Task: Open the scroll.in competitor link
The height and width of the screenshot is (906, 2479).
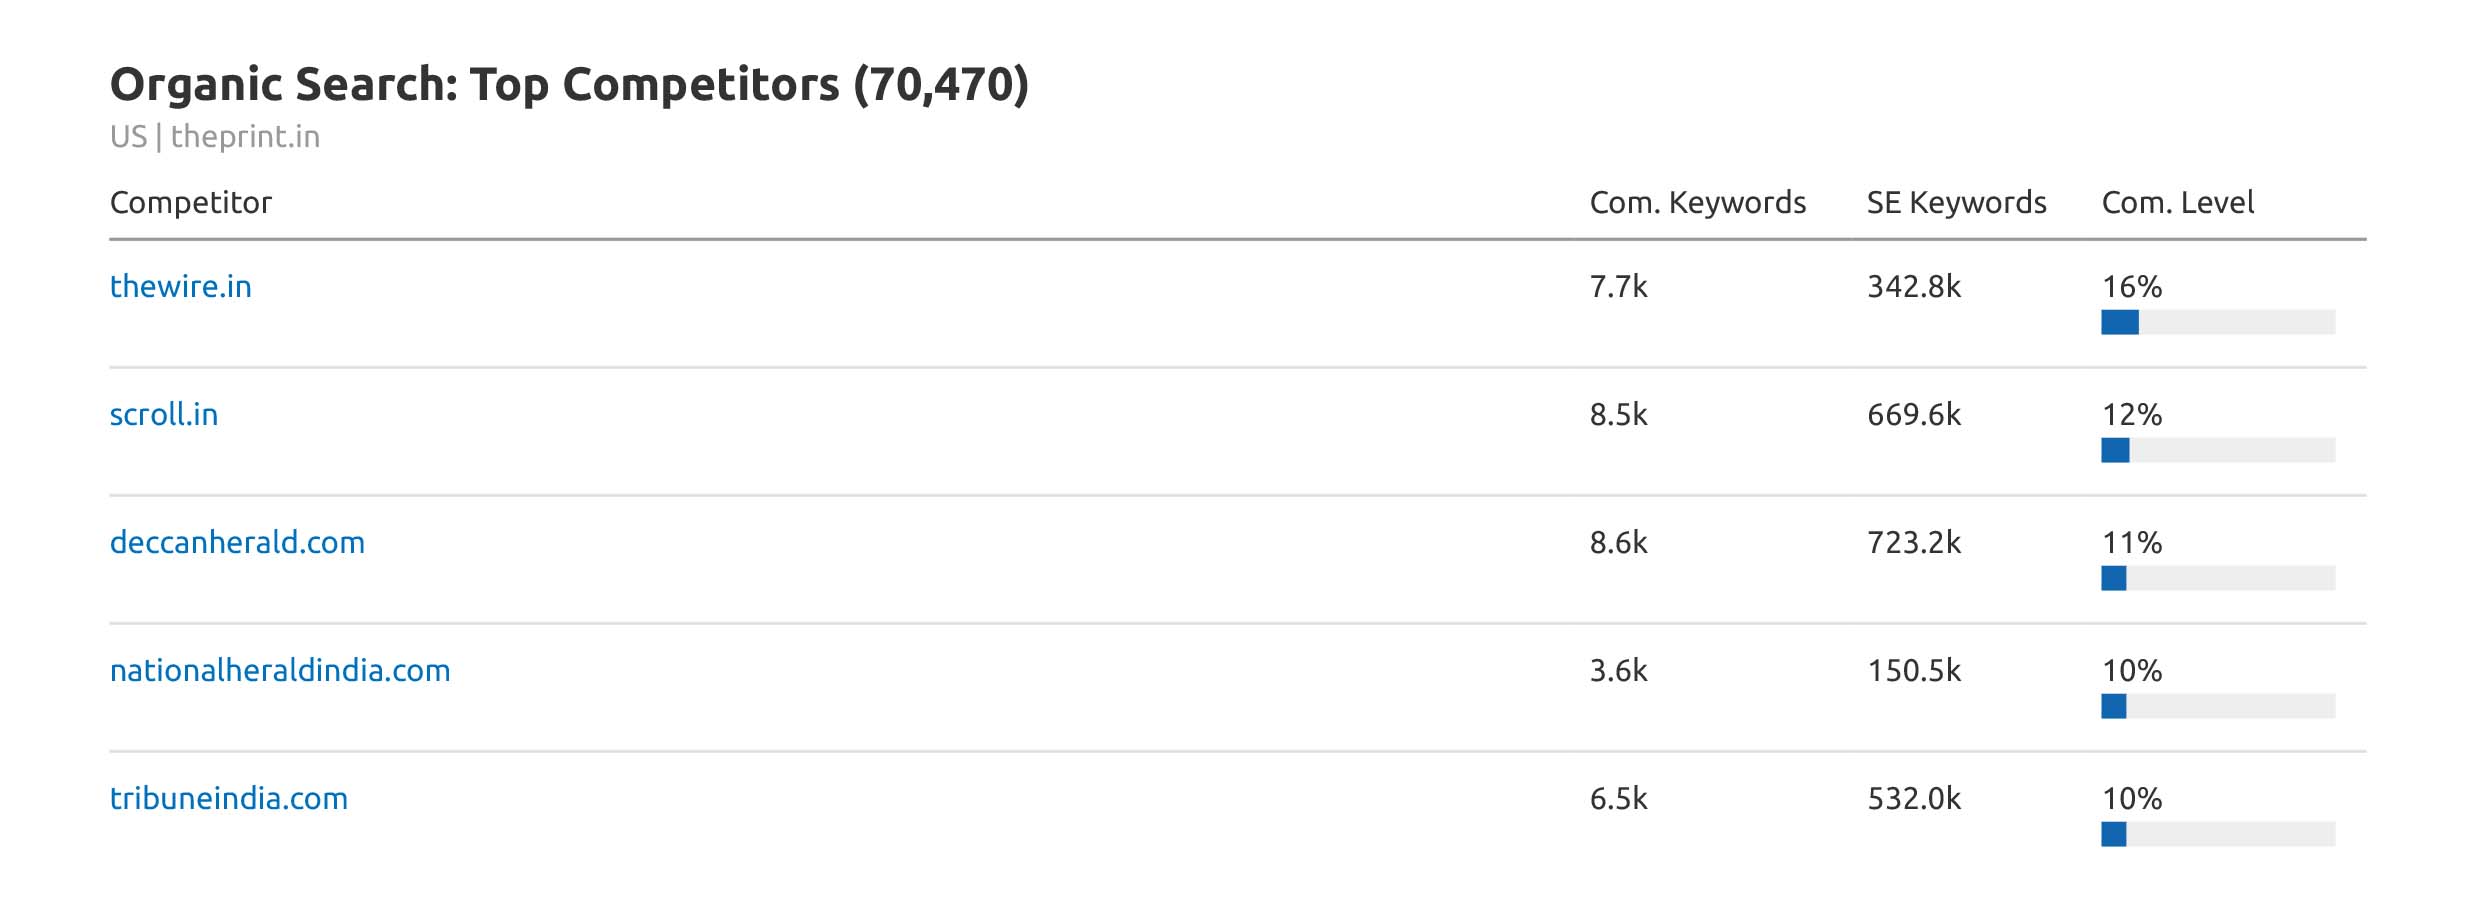Action: 164,415
